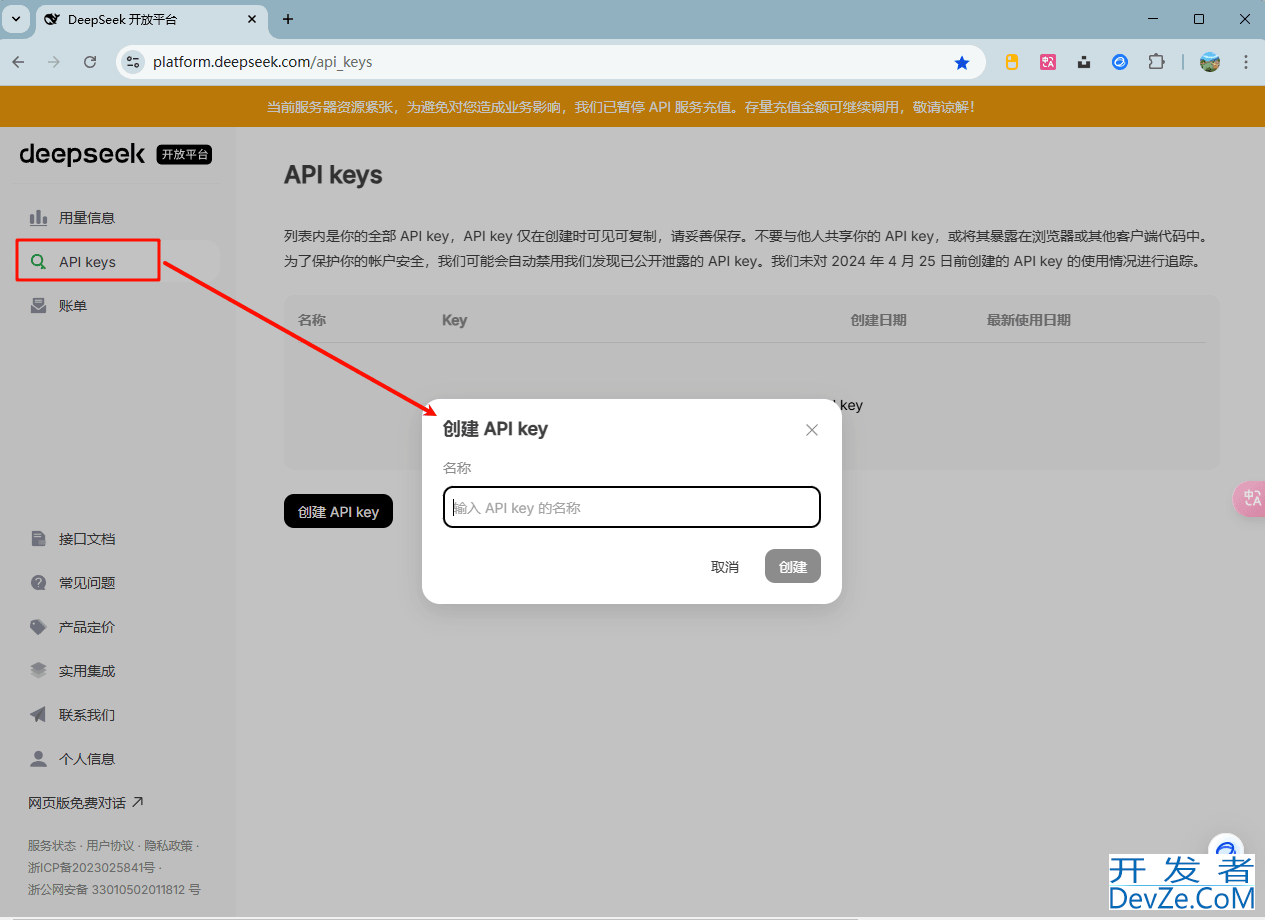The width and height of the screenshot is (1265, 920).
Task: Close the create API key dialog
Action: tap(812, 430)
